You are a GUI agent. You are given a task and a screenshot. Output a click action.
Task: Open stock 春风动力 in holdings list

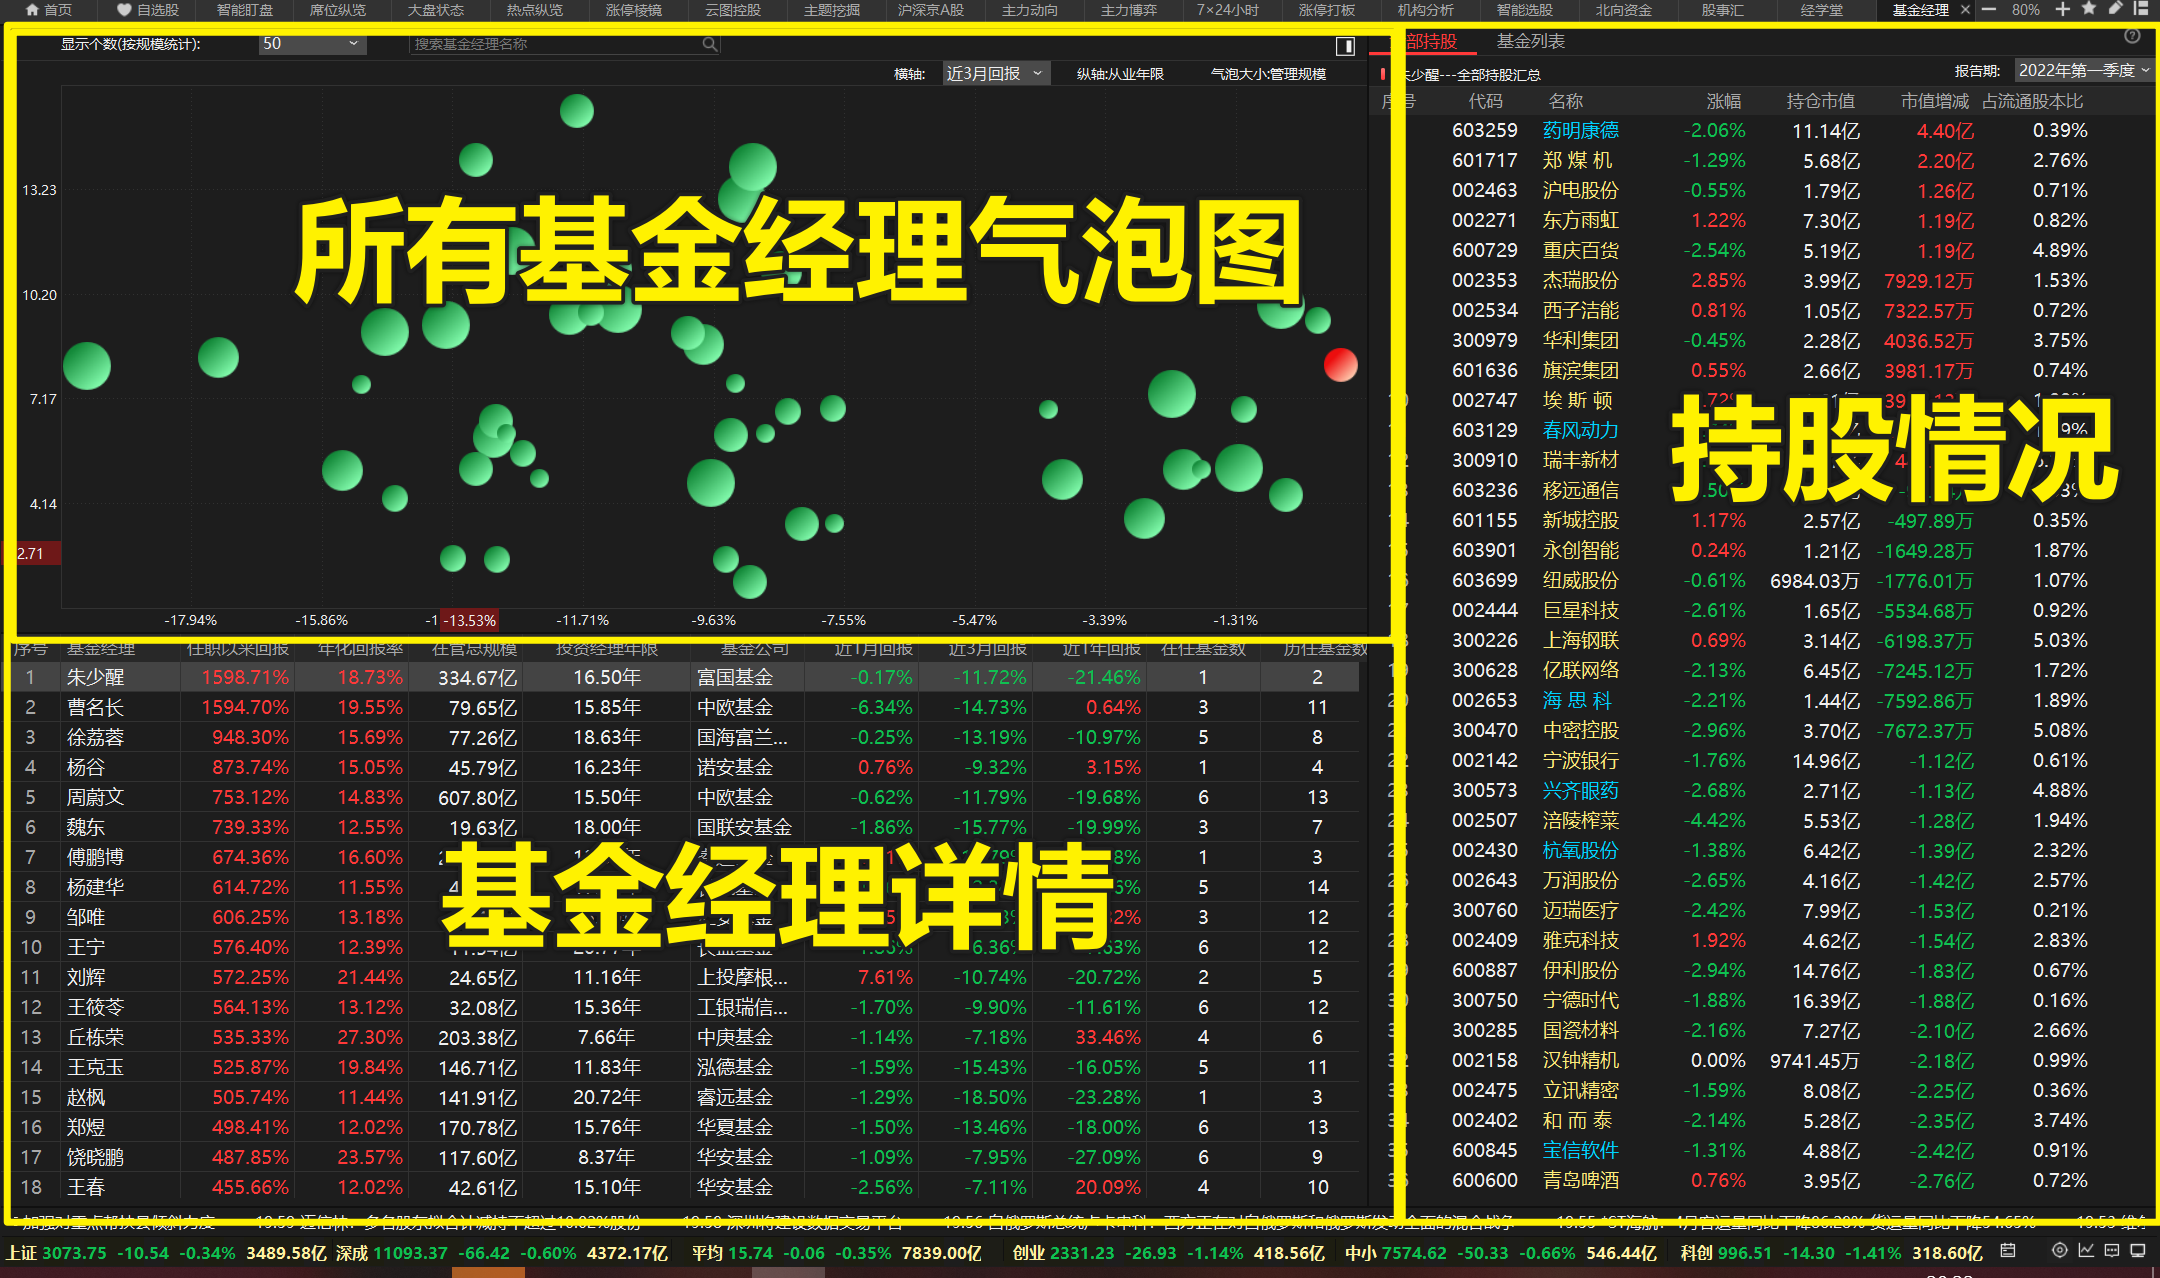[x=1581, y=431]
